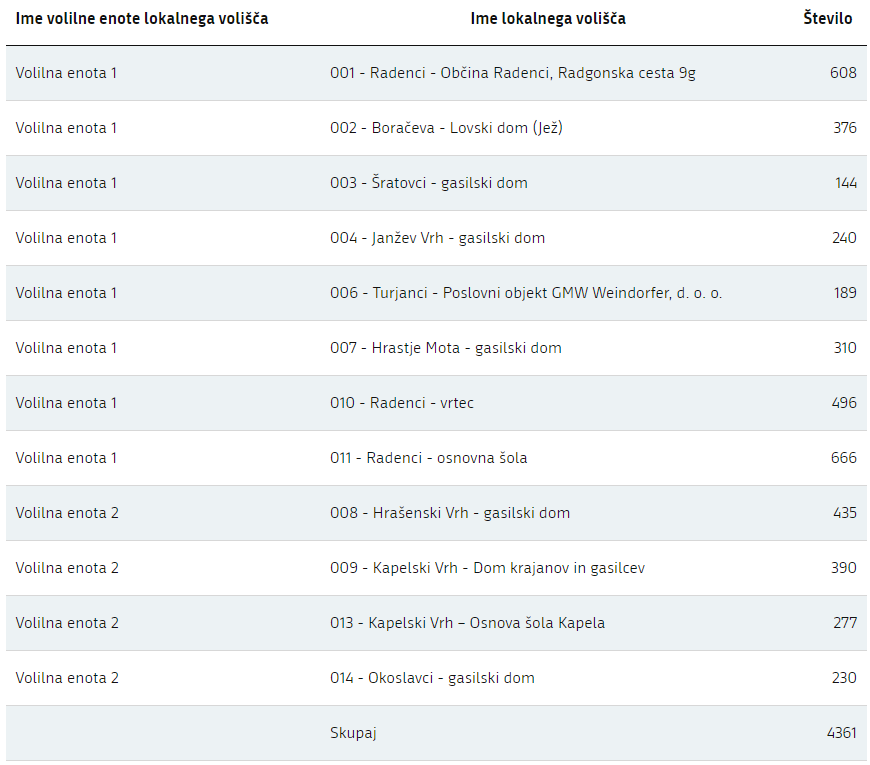Click the 'Število' column header
This screenshot has height=765, width=870.
pos(827,19)
